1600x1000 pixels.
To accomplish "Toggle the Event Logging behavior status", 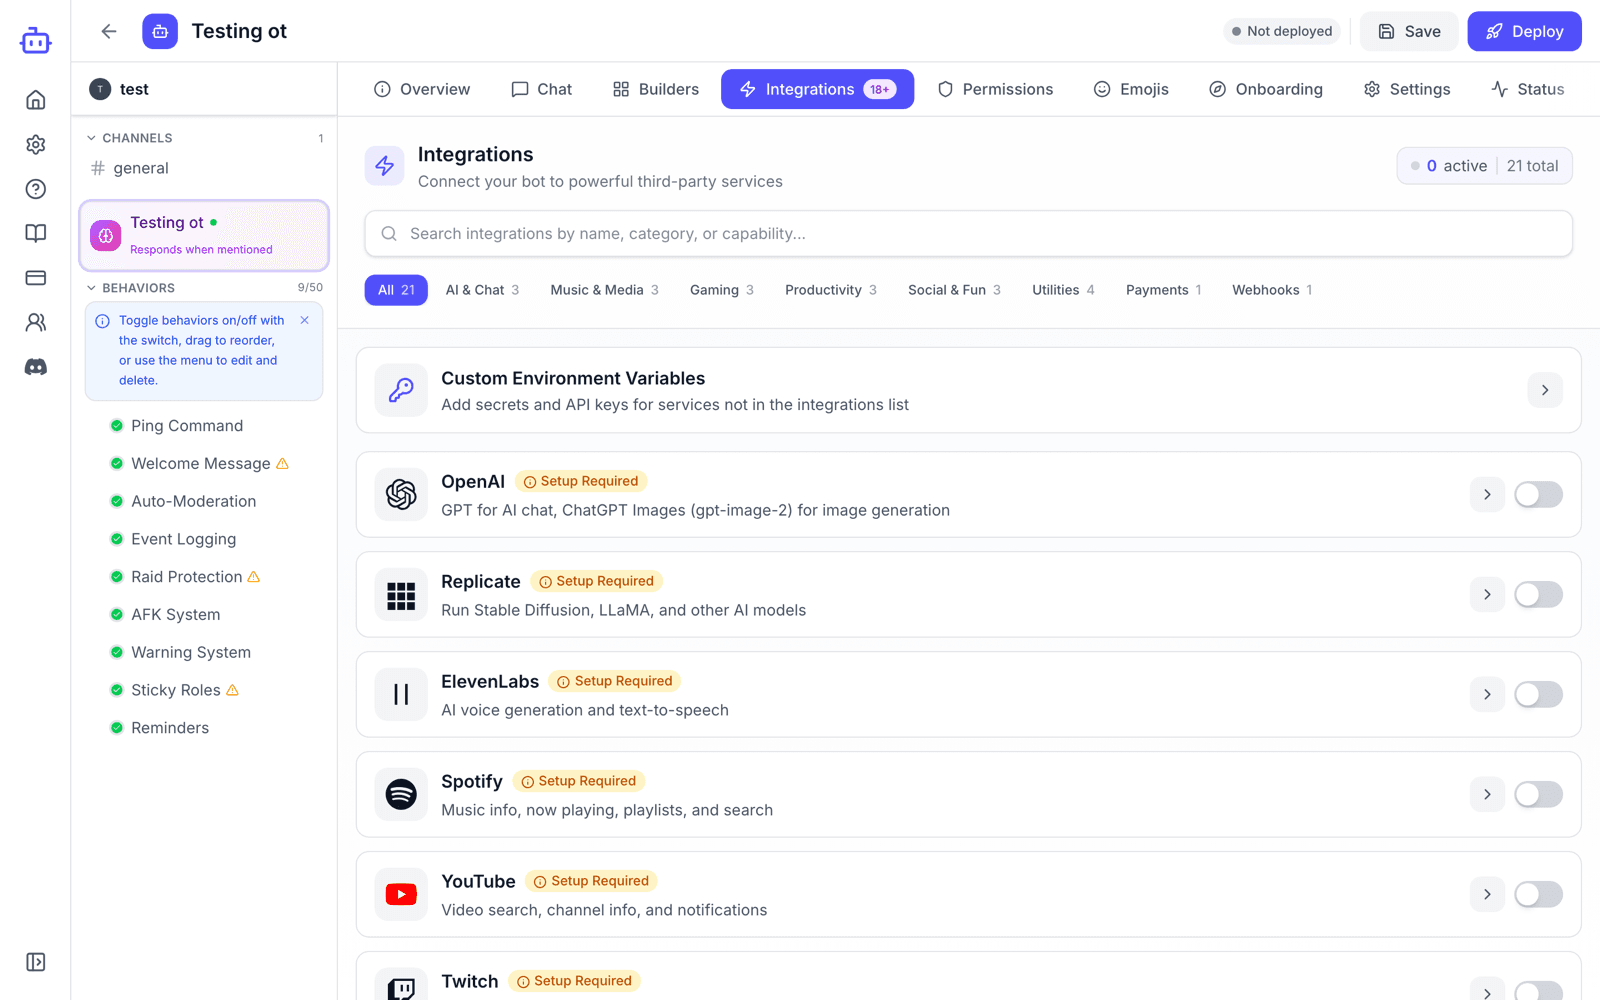I will [117, 539].
